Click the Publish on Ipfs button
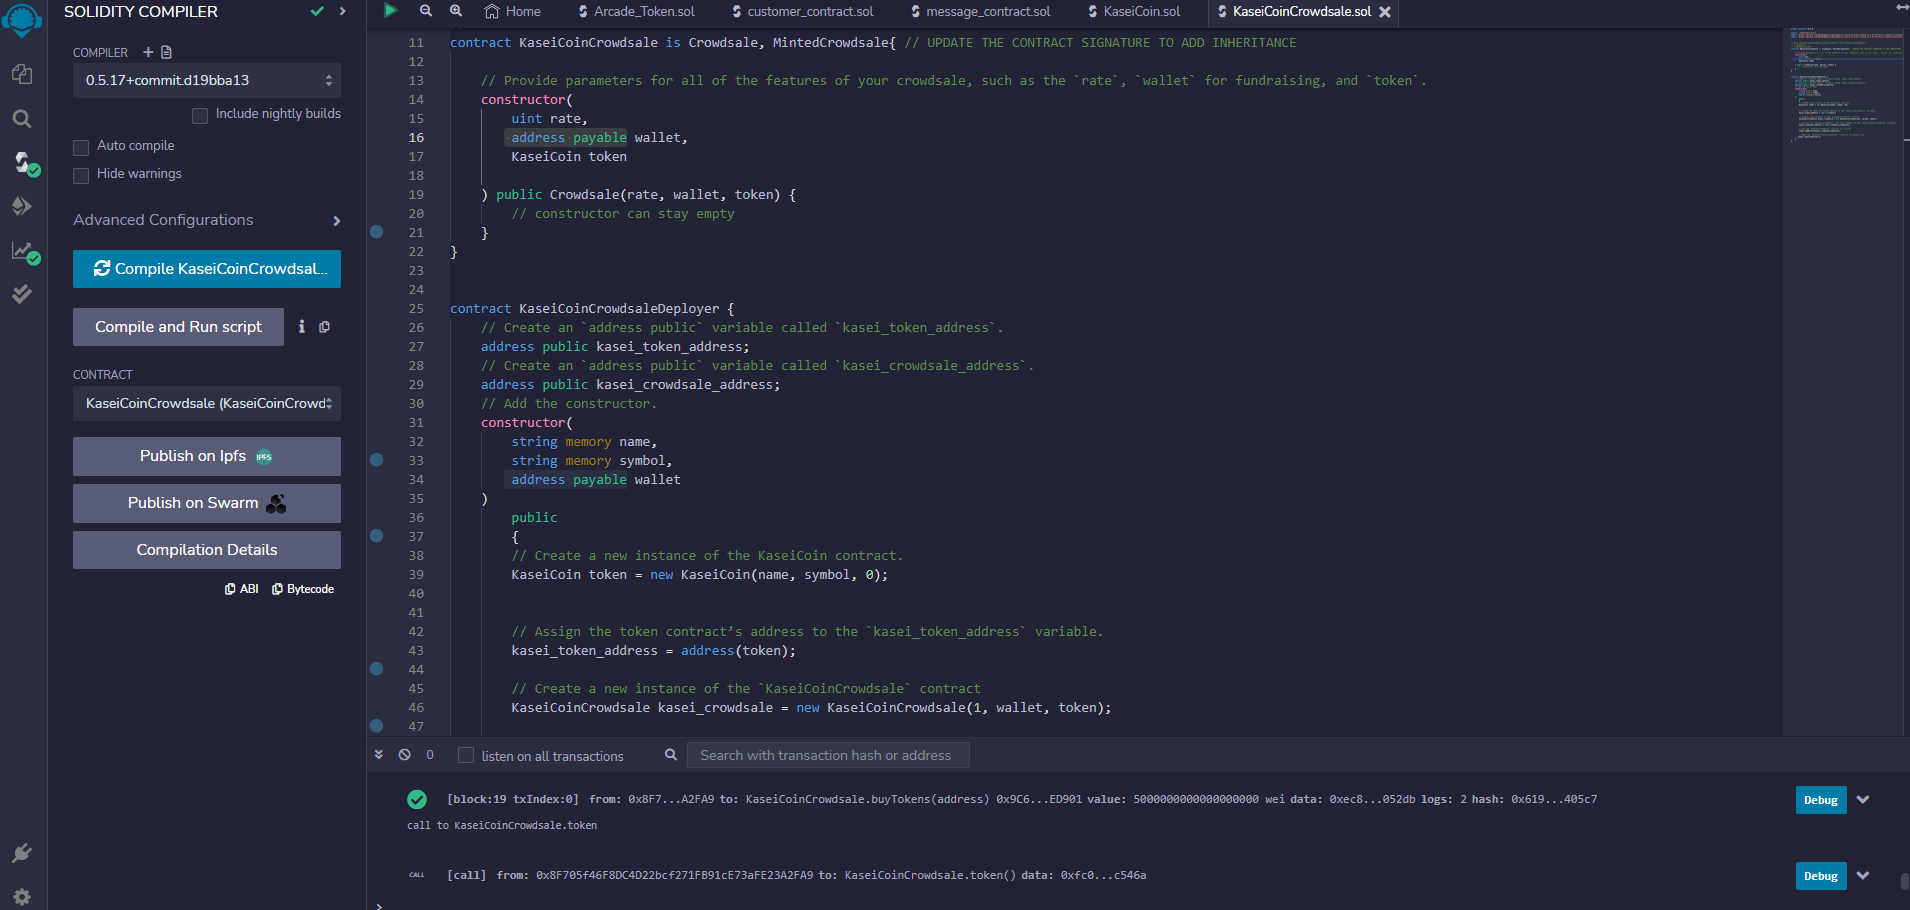The width and height of the screenshot is (1910, 910). (x=206, y=456)
